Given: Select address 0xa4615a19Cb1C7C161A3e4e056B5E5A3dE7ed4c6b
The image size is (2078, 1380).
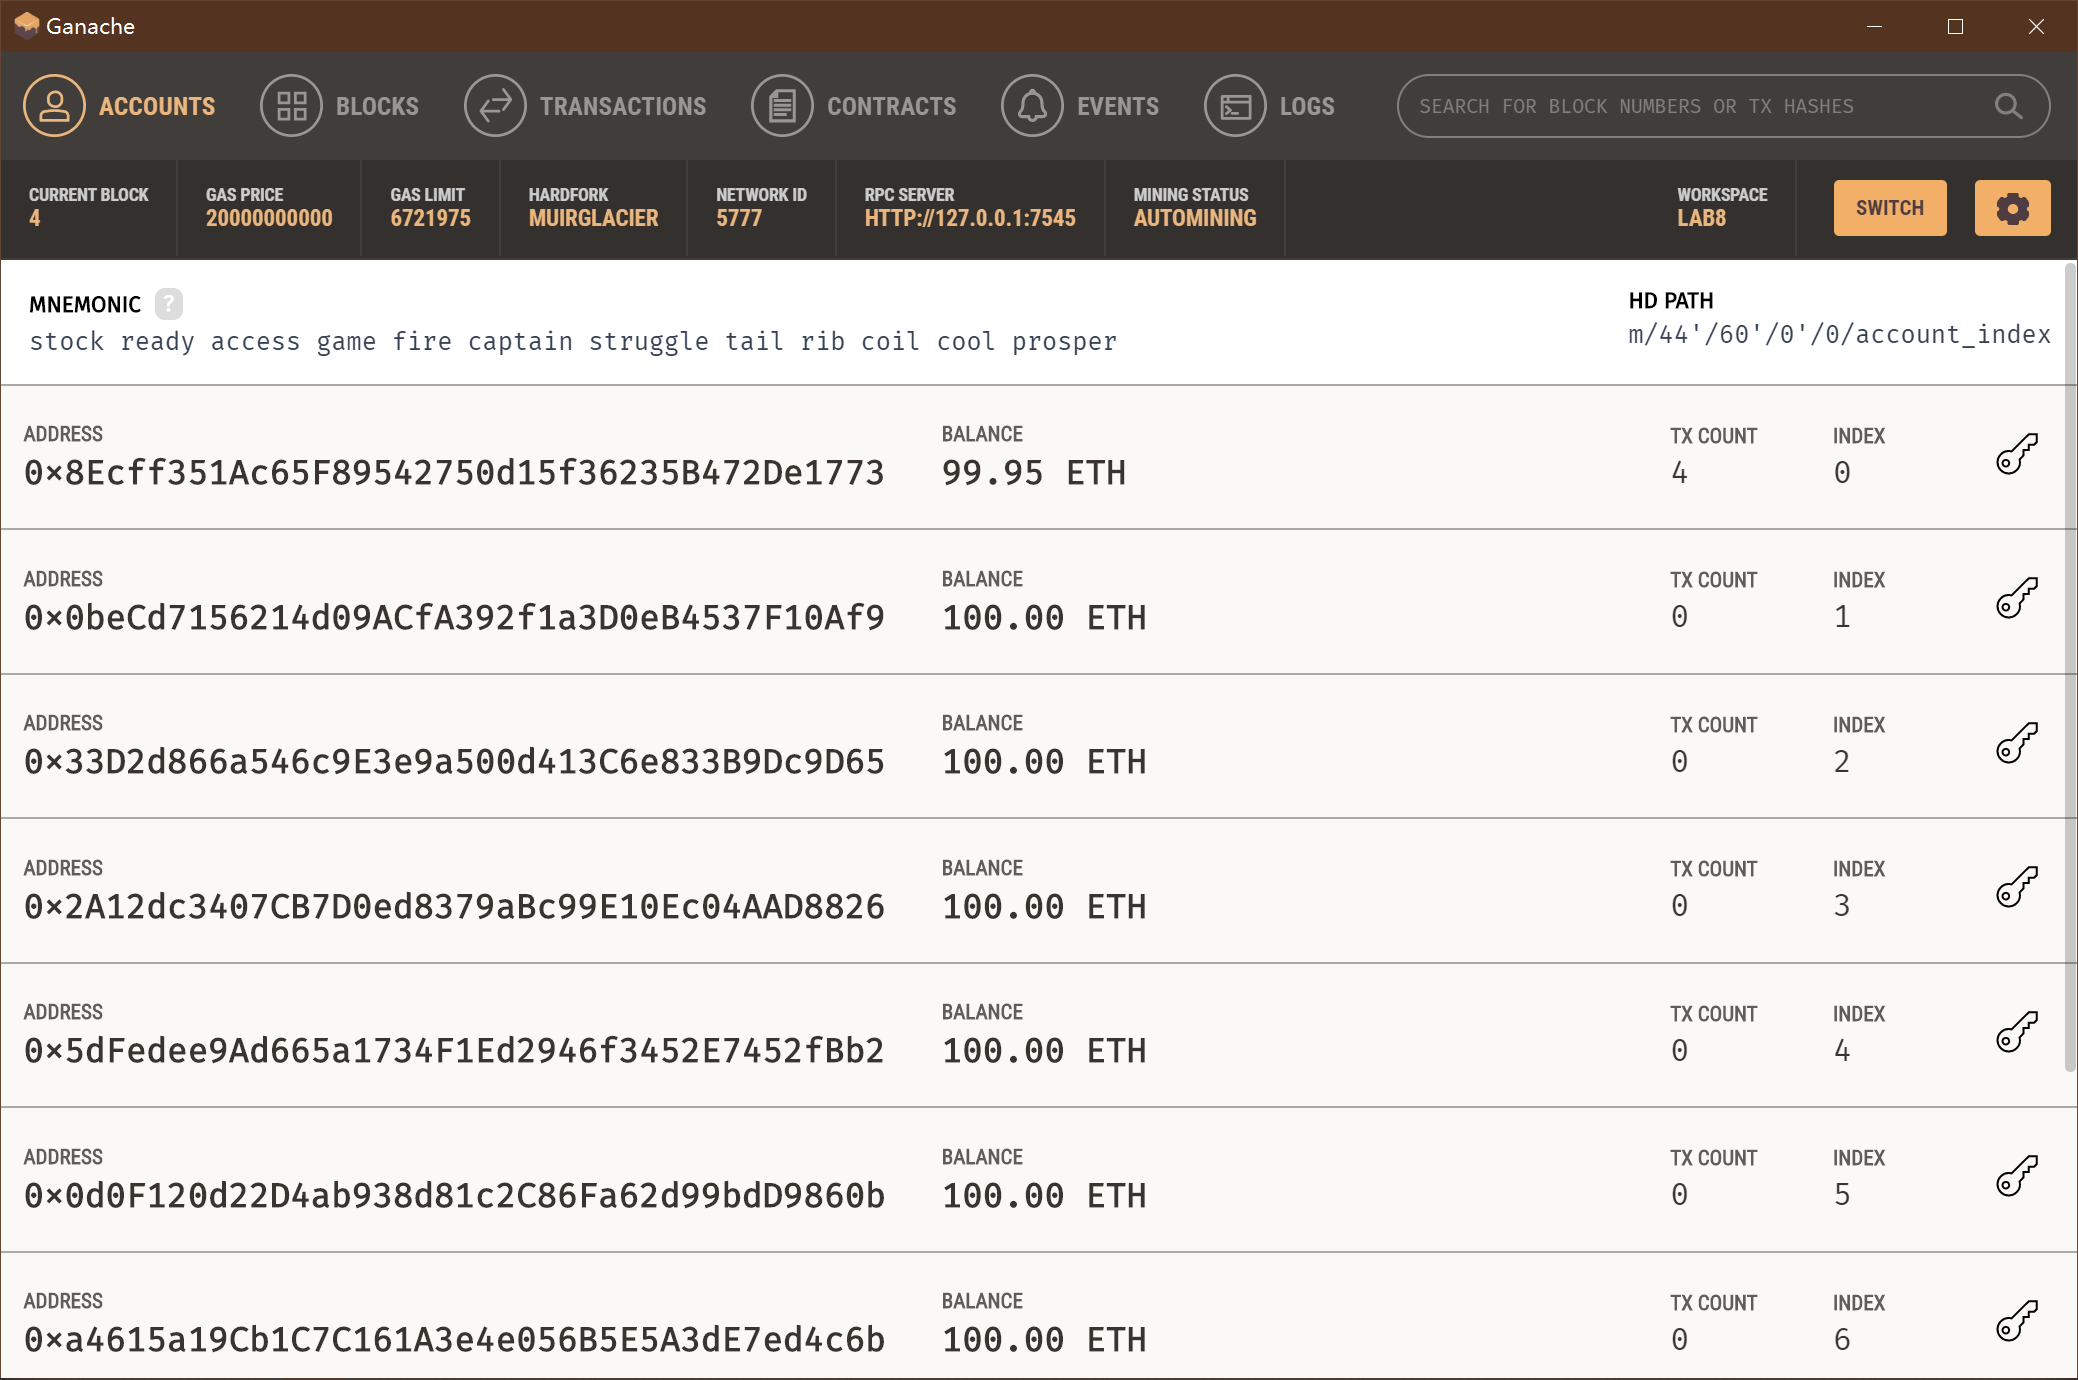Looking at the screenshot, I should [x=454, y=1340].
